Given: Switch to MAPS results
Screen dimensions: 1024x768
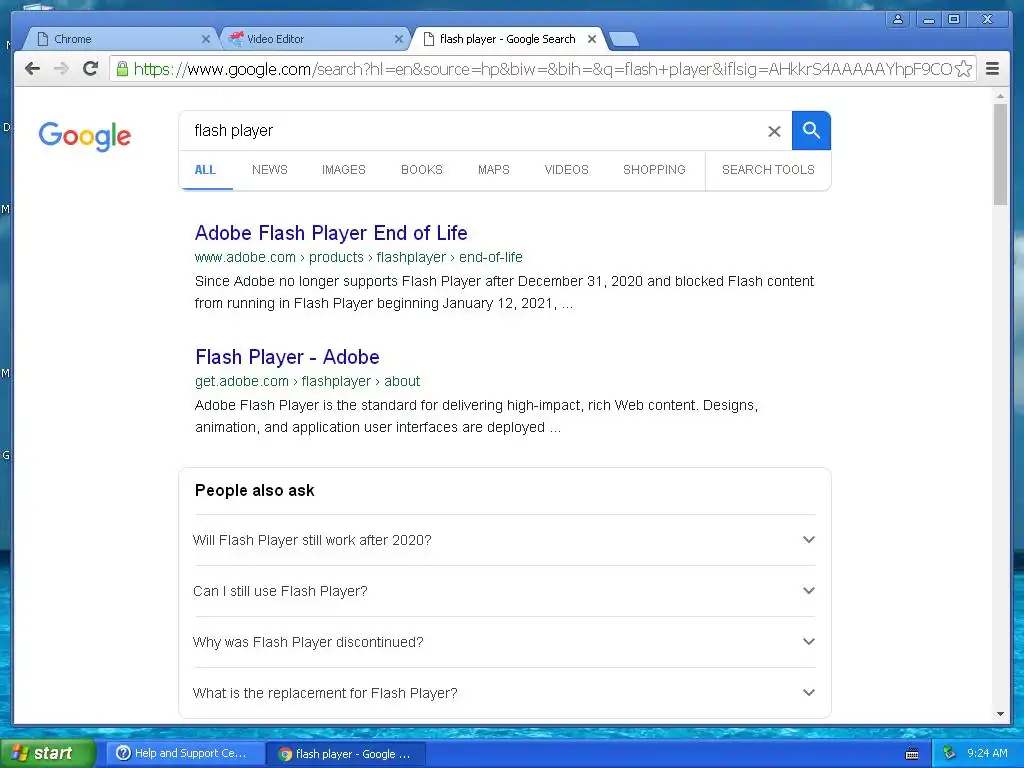Looking at the screenshot, I should coord(494,170).
